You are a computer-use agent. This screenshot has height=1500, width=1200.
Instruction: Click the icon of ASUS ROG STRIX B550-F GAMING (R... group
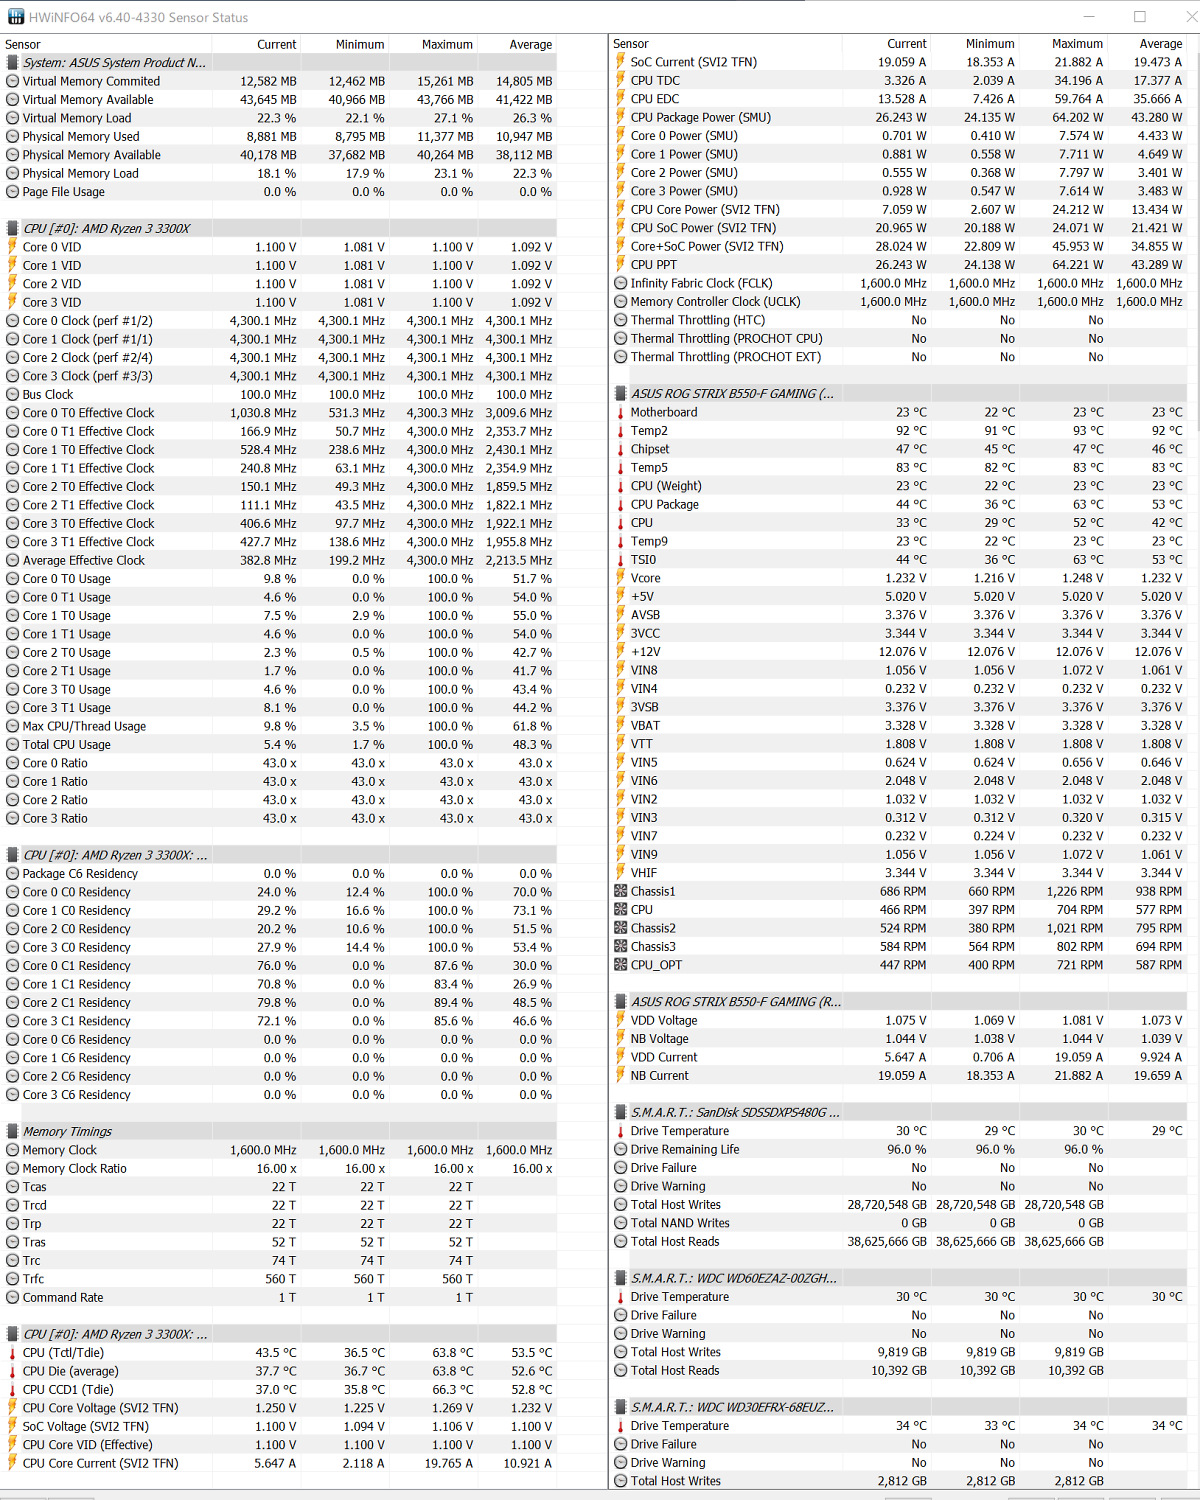620,1002
